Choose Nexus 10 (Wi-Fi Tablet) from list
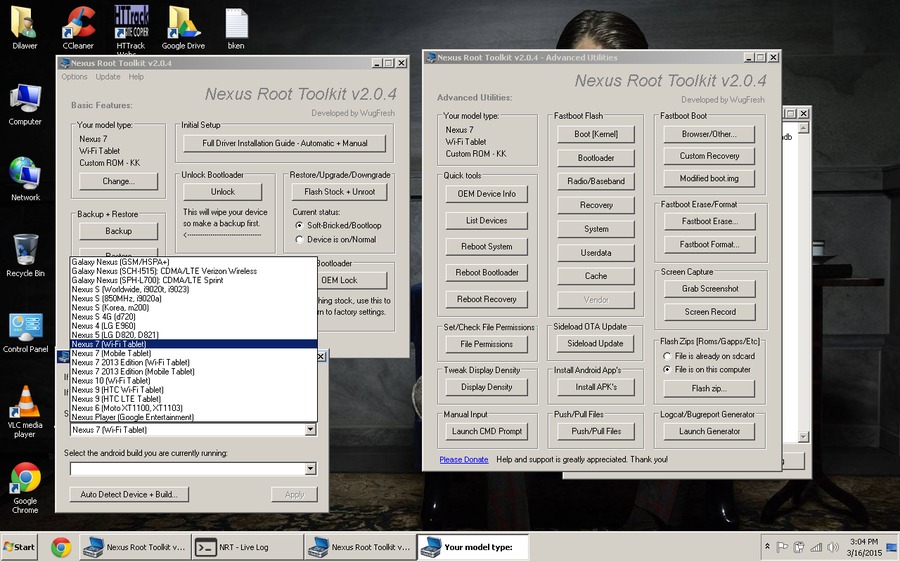This screenshot has width=900, height=562. click(x=193, y=381)
